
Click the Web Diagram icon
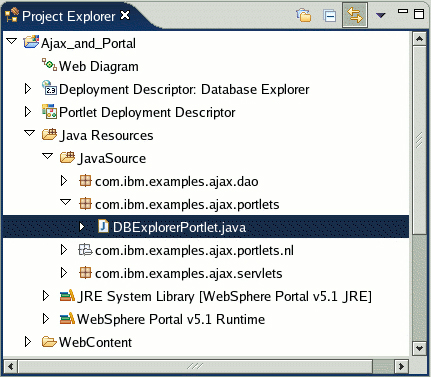49,64
